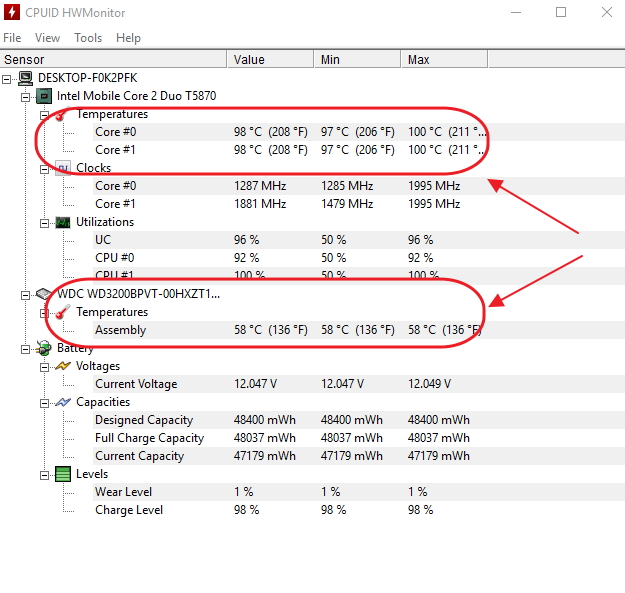The width and height of the screenshot is (625, 593).
Task: Click the thermometer icon under WDC drive
Action: (63, 312)
